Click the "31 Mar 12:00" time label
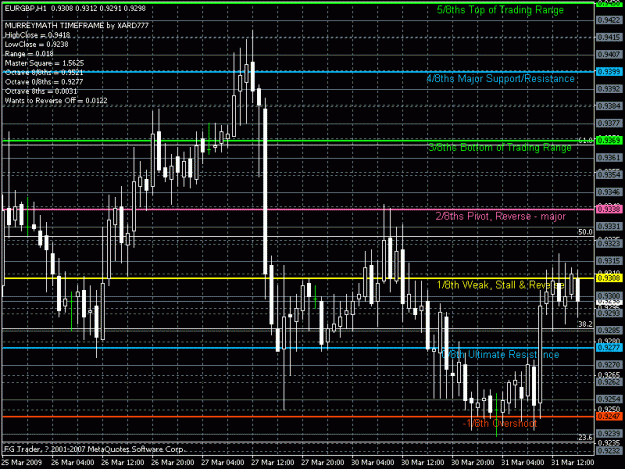This screenshot has height=469, width=625. (573, 463)
